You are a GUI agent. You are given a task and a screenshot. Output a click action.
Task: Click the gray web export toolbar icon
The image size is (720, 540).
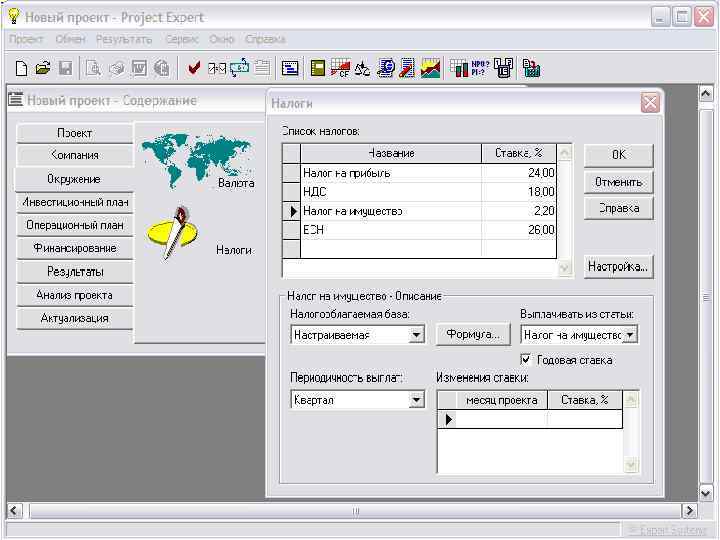(x=162, y=68)
